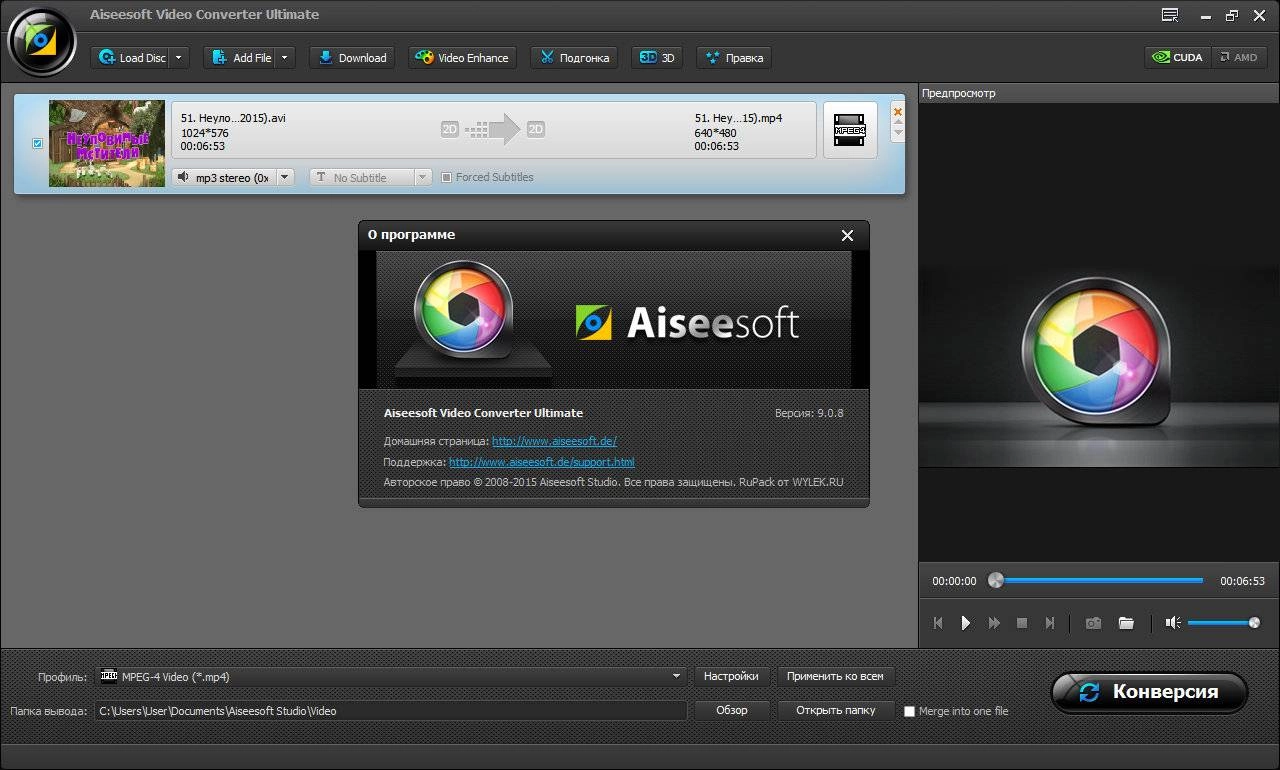Mute audio with the speaker icon
Screen dimensions: 1280x770
[1173, 623]
